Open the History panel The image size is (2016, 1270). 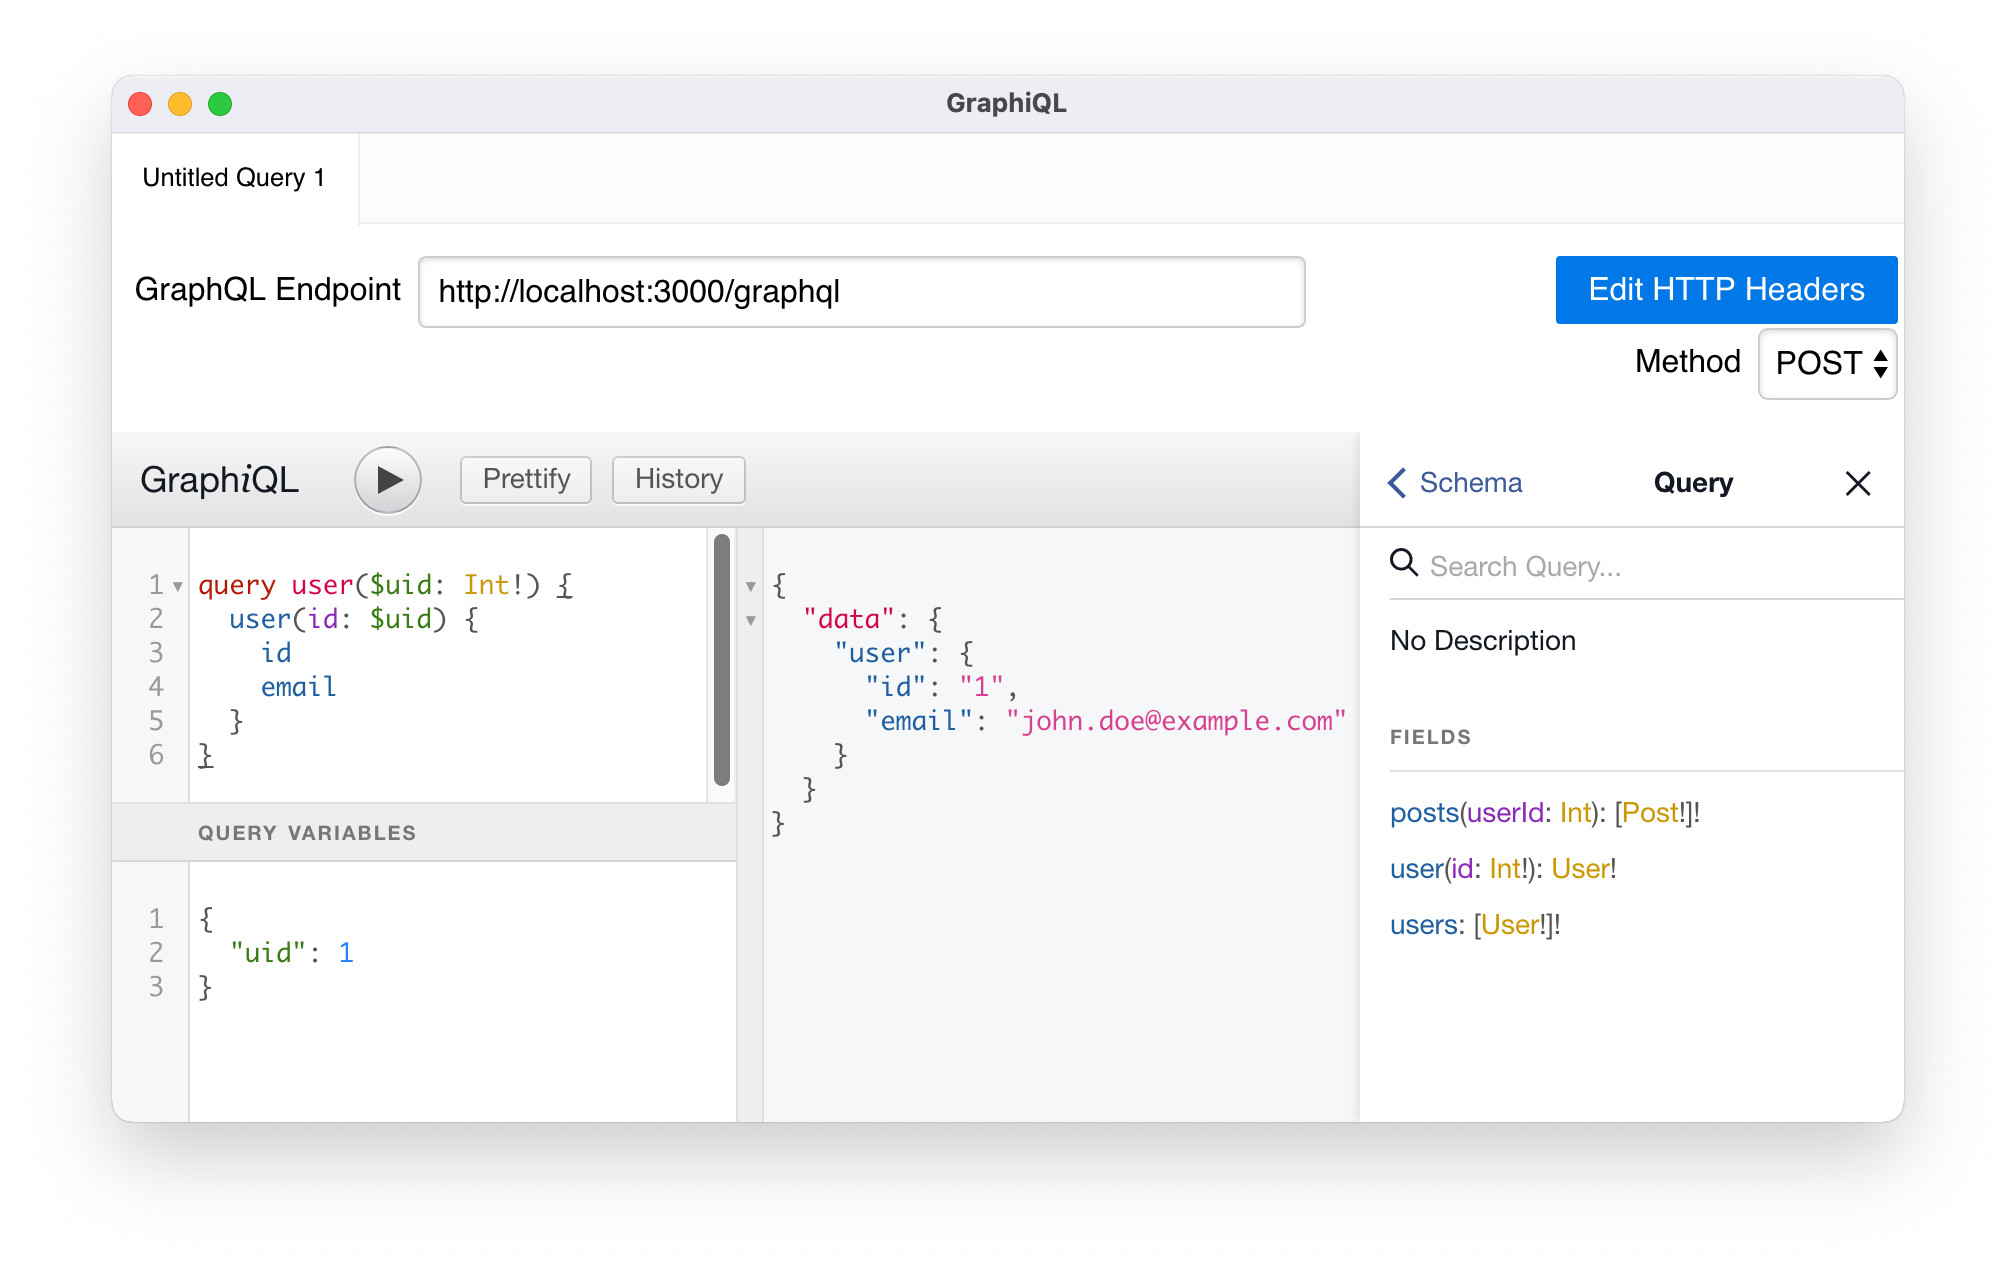click(679, 480)
